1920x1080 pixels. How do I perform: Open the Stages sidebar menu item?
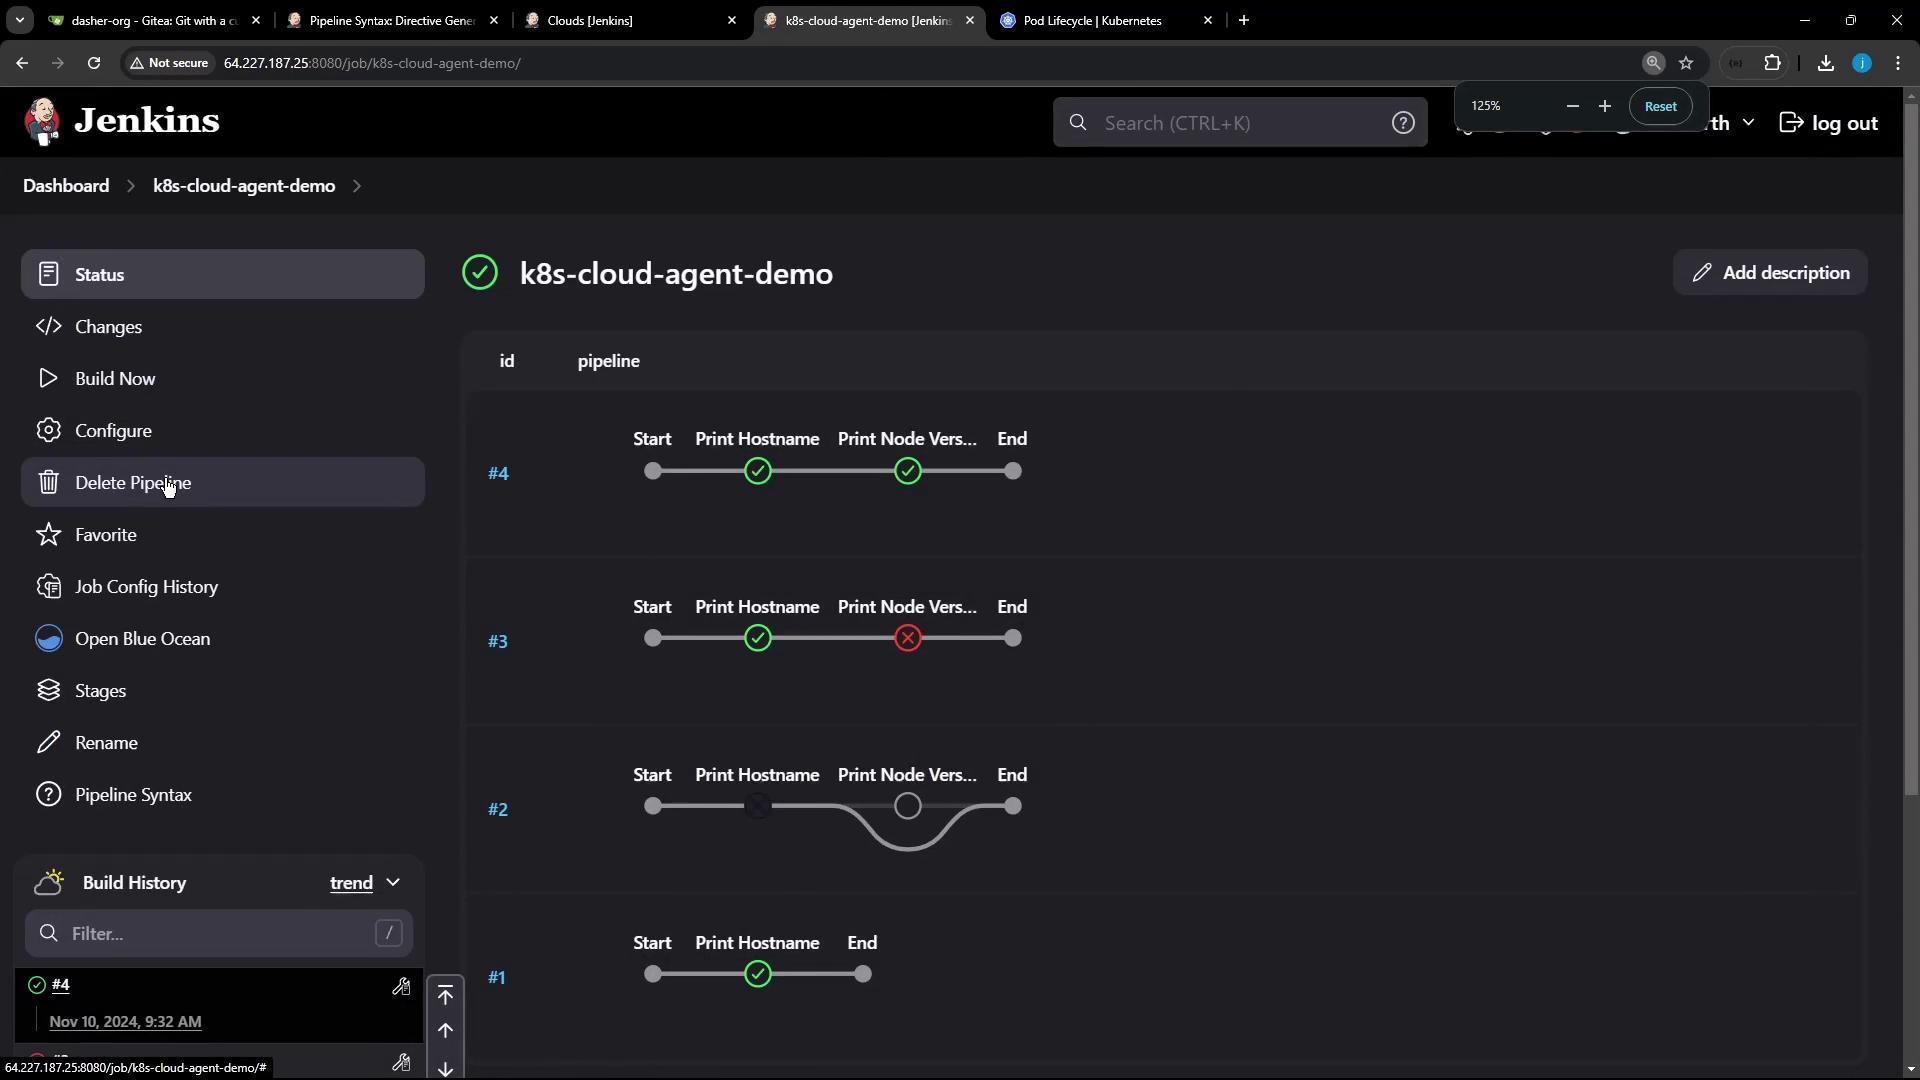click(100, 691)
